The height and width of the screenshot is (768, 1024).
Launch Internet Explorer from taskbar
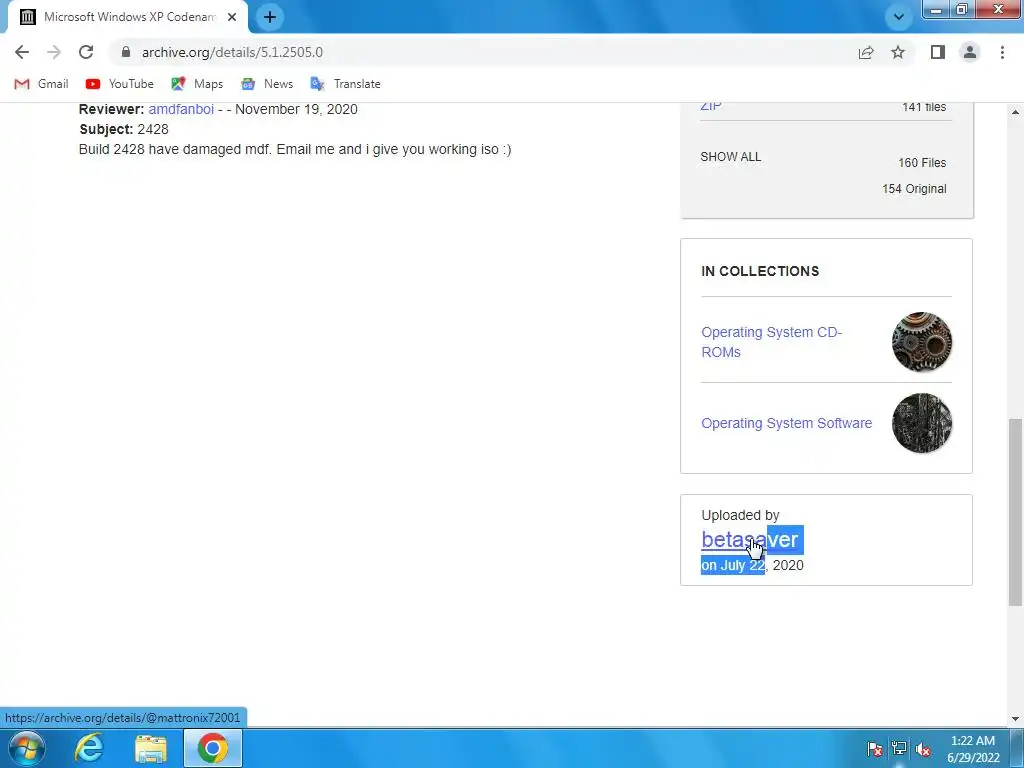(89, 748)
